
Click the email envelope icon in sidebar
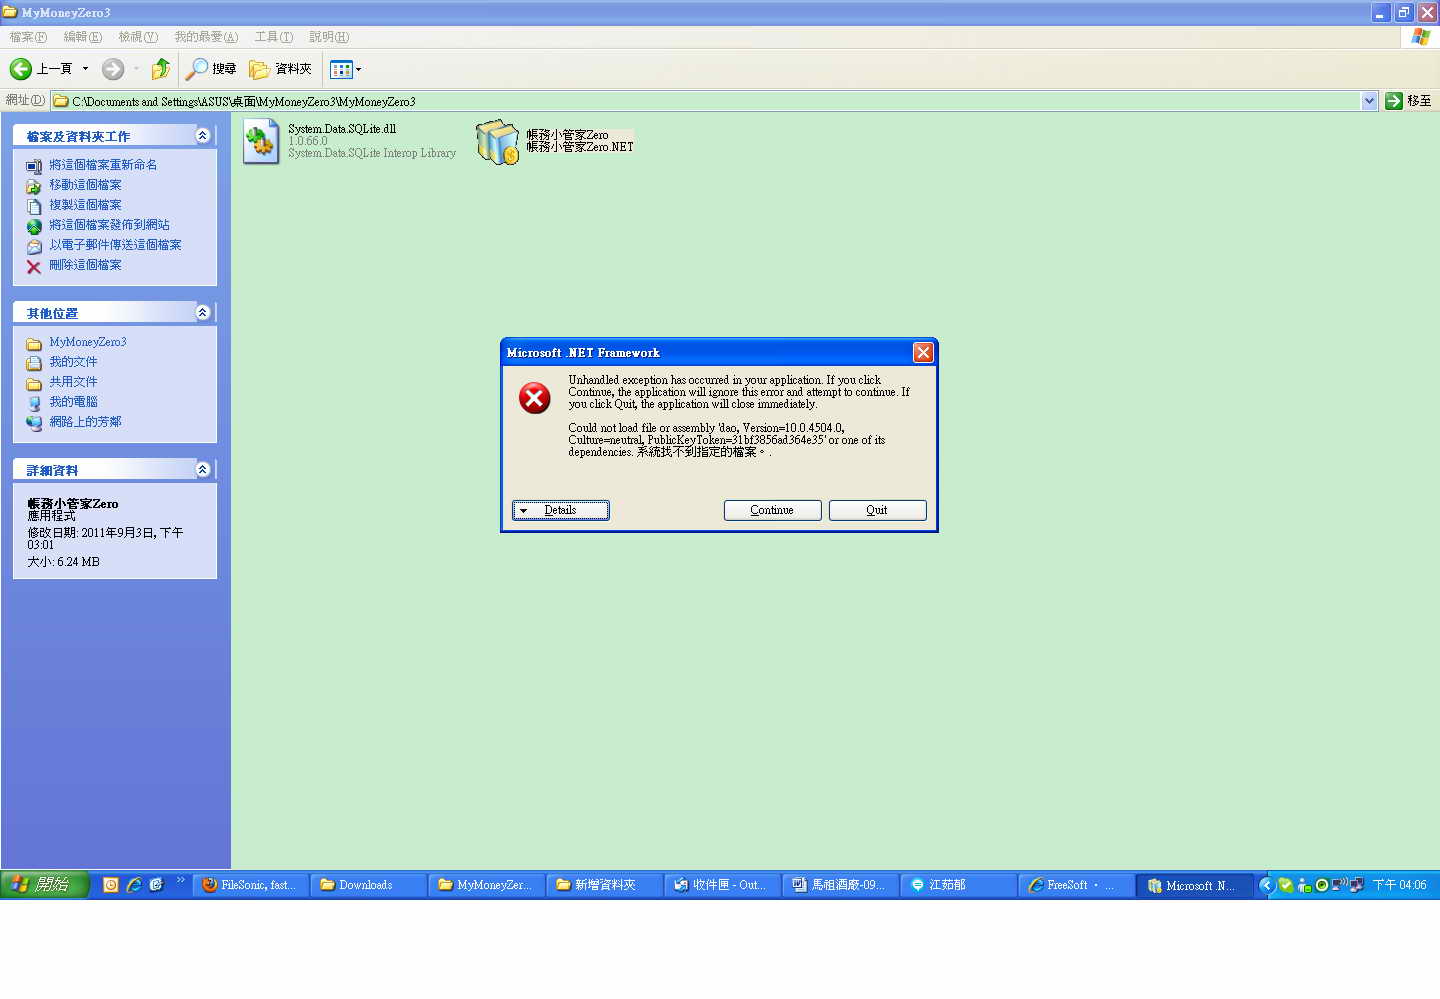tap(34, 246)
